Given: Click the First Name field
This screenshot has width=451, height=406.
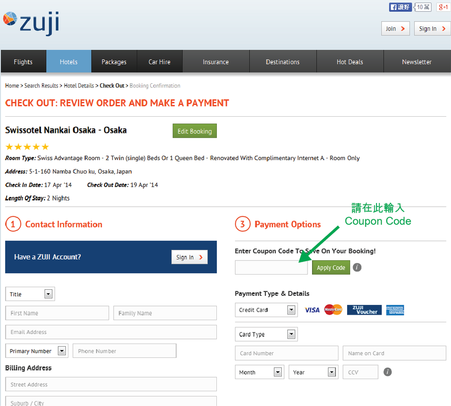Looking at the screenshot, I should coord(57,313).
